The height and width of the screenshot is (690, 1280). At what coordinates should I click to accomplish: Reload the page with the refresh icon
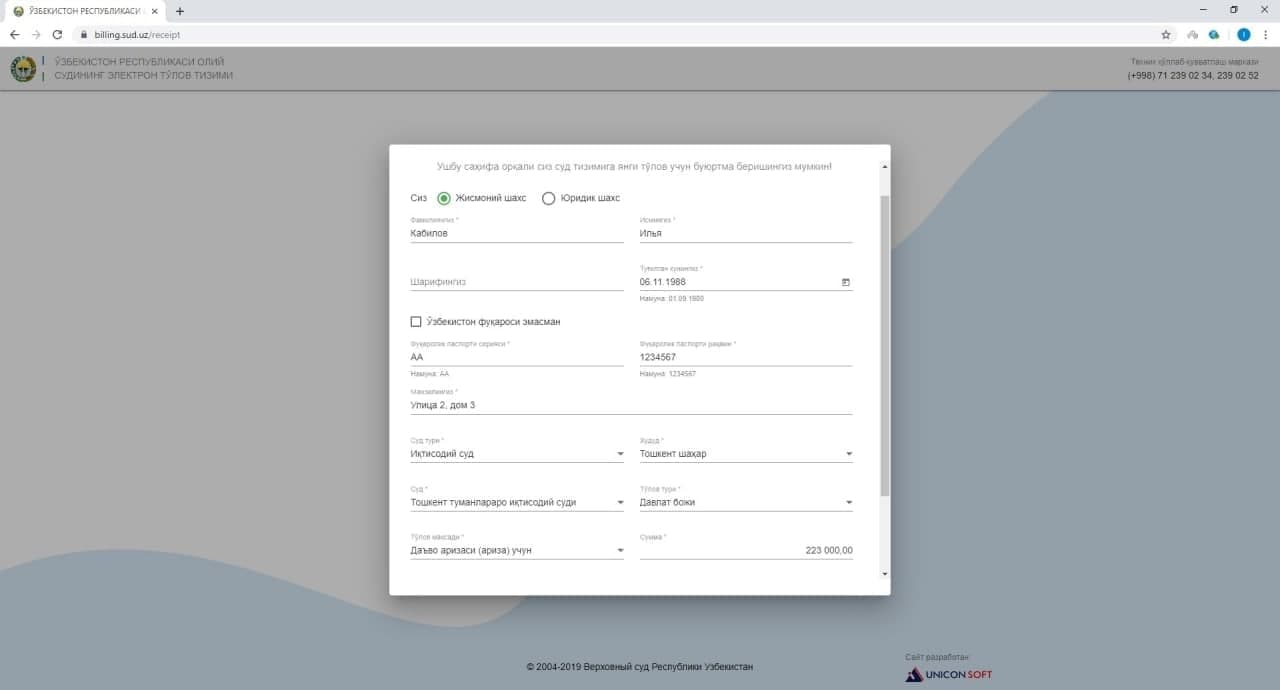coord(57,34)
